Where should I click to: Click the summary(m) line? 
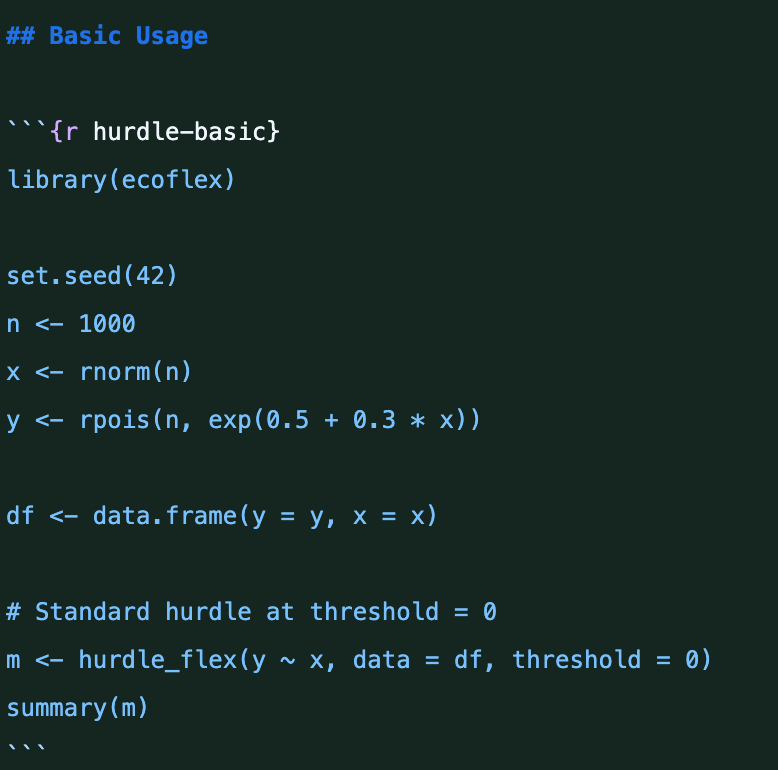(x=78, y=708)
